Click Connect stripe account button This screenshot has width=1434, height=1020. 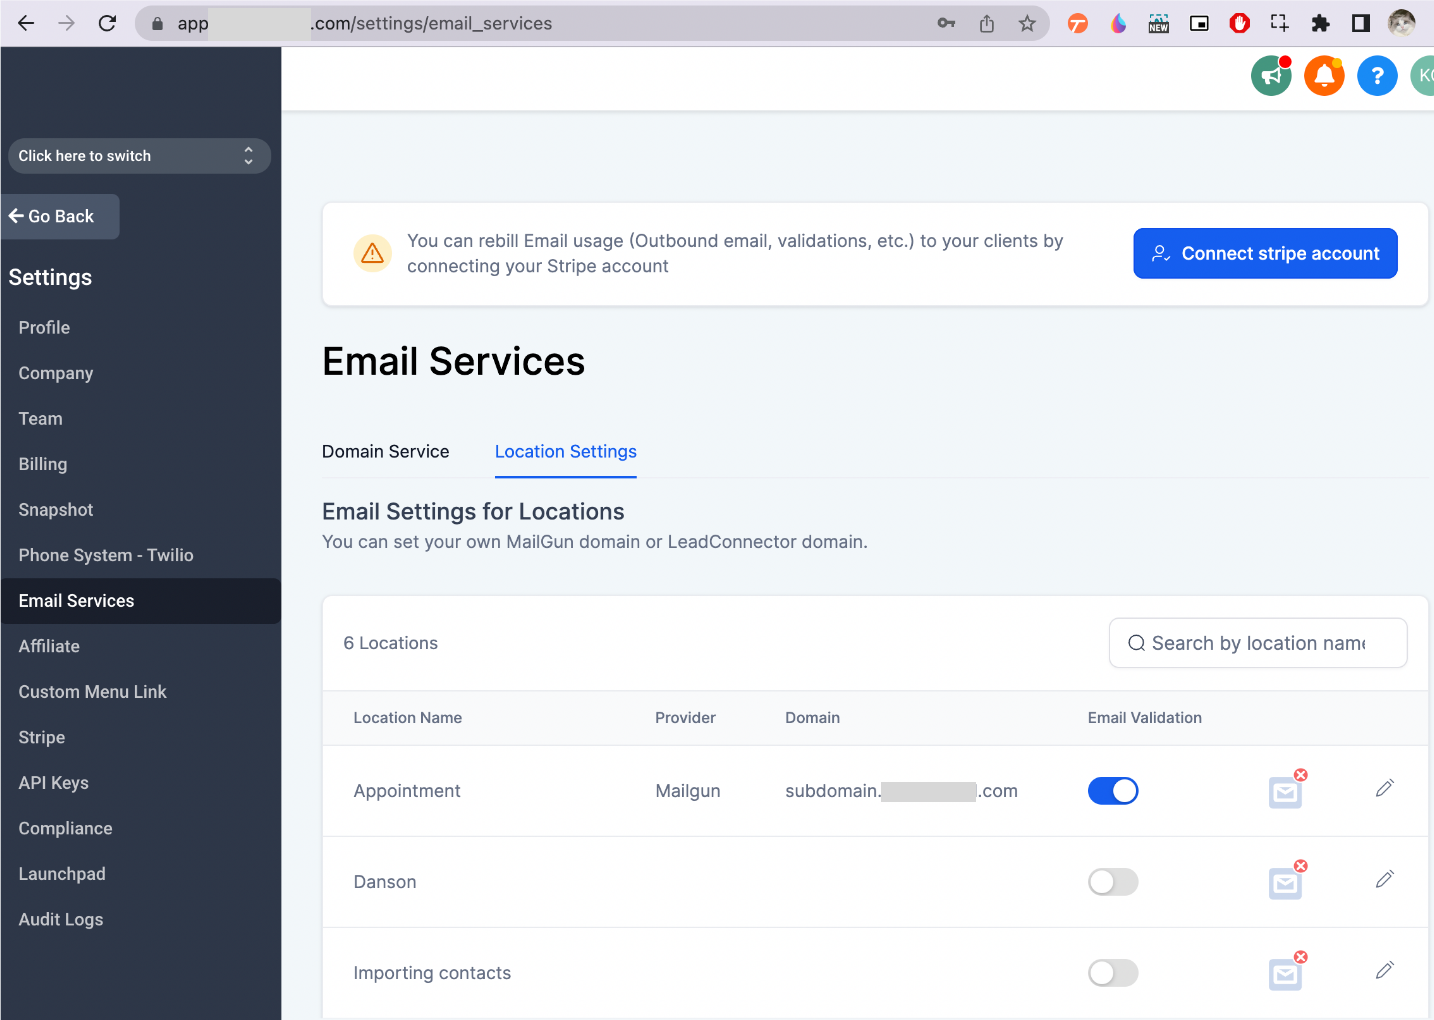[x=1265, y=253]
